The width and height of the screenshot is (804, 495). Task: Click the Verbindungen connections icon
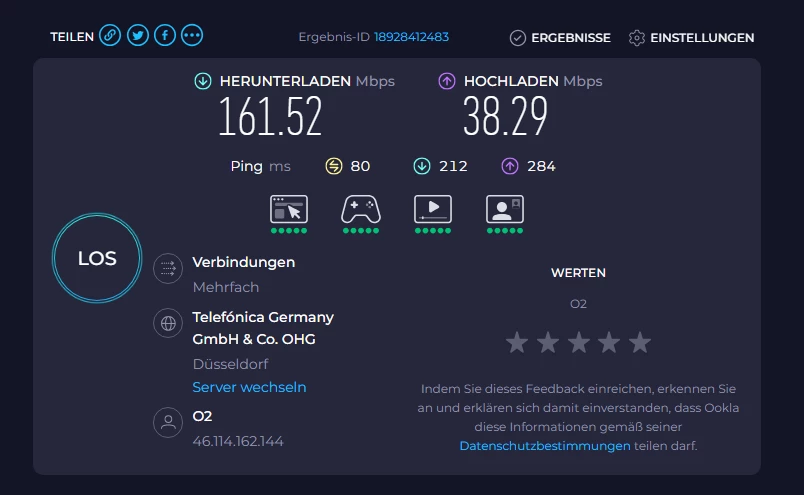168,269
